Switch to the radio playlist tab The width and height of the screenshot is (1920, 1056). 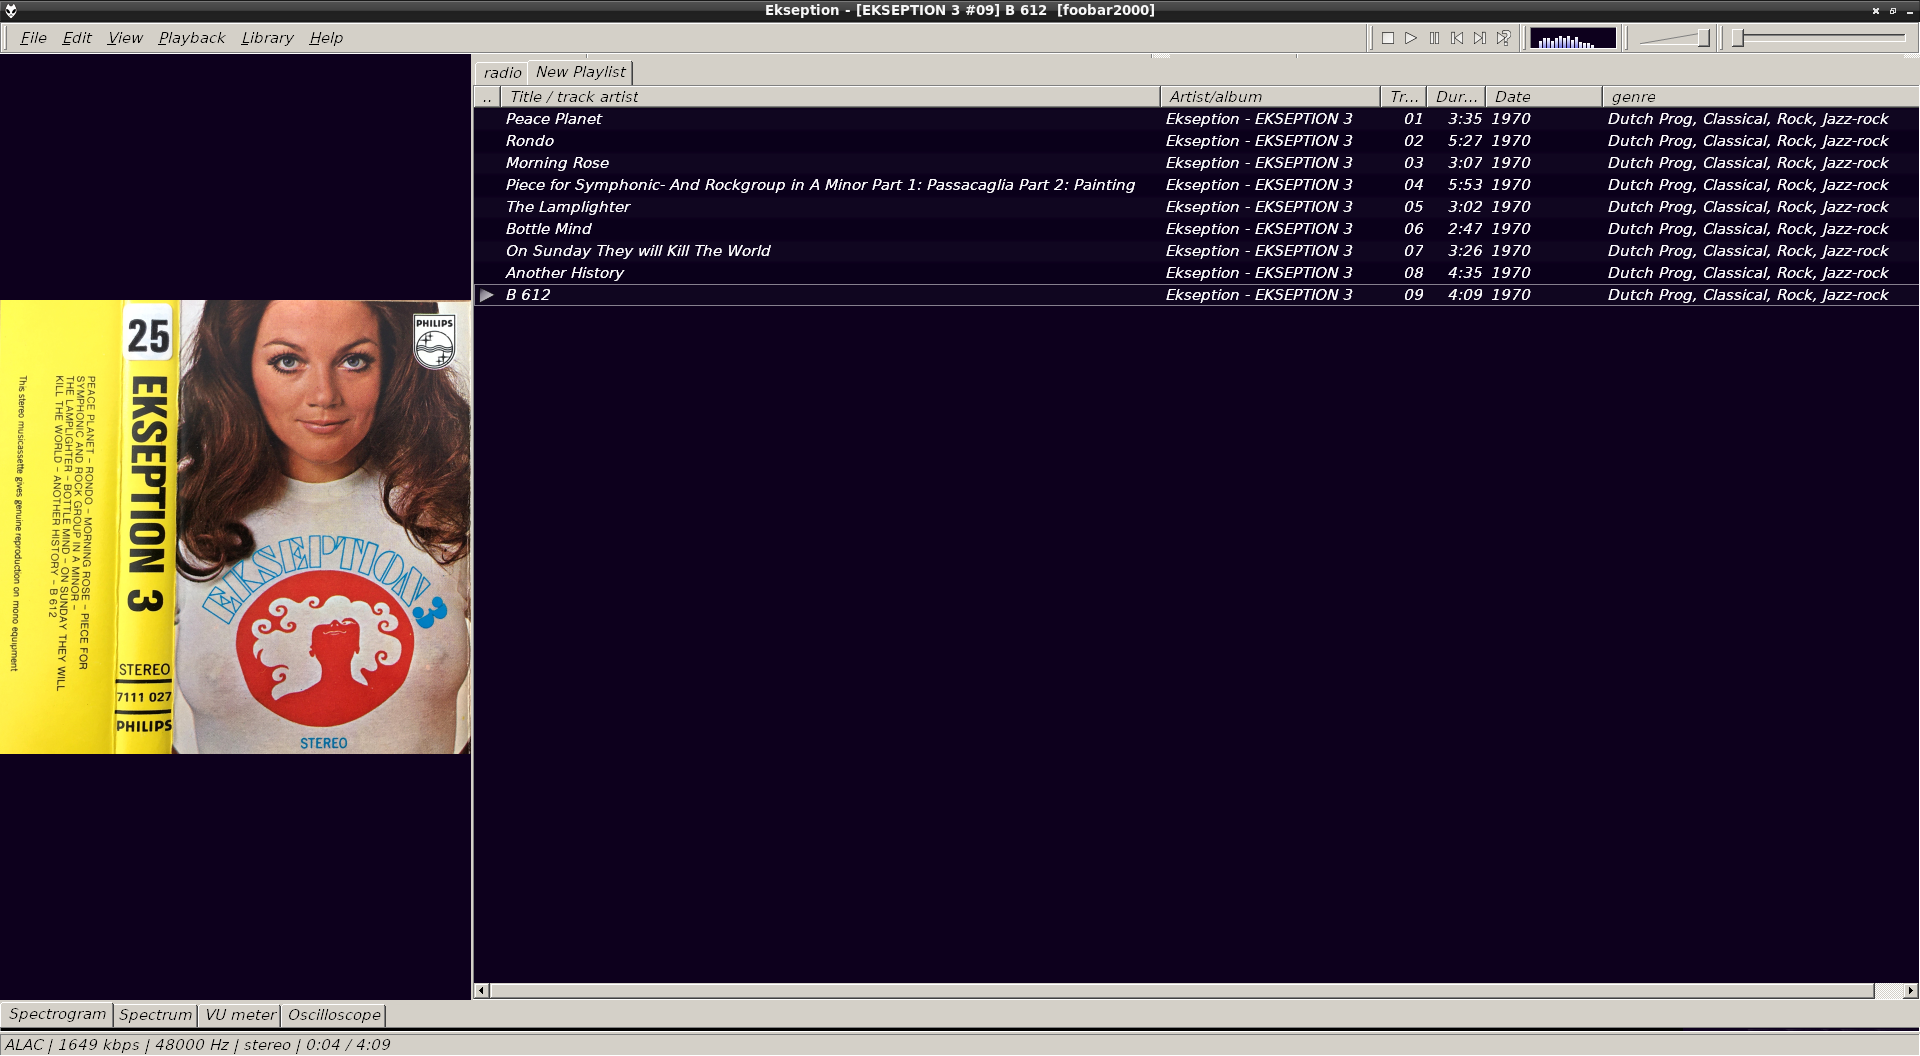pyautogui.click(x=502, y=73)
